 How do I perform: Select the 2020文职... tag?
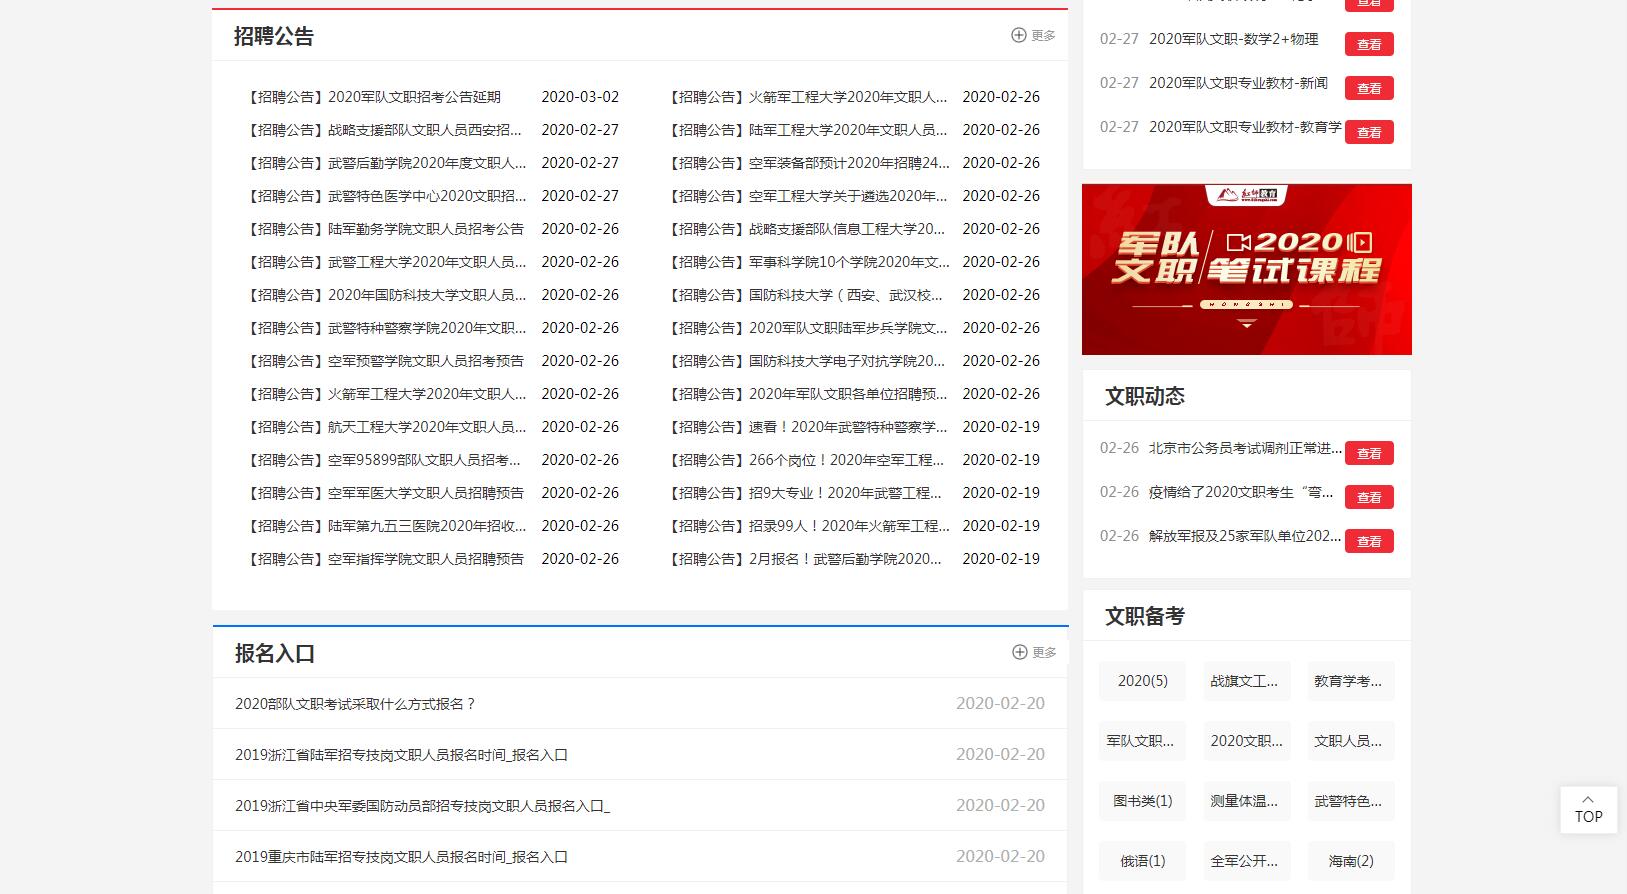pyautogui.click(x=1246, y=741)
